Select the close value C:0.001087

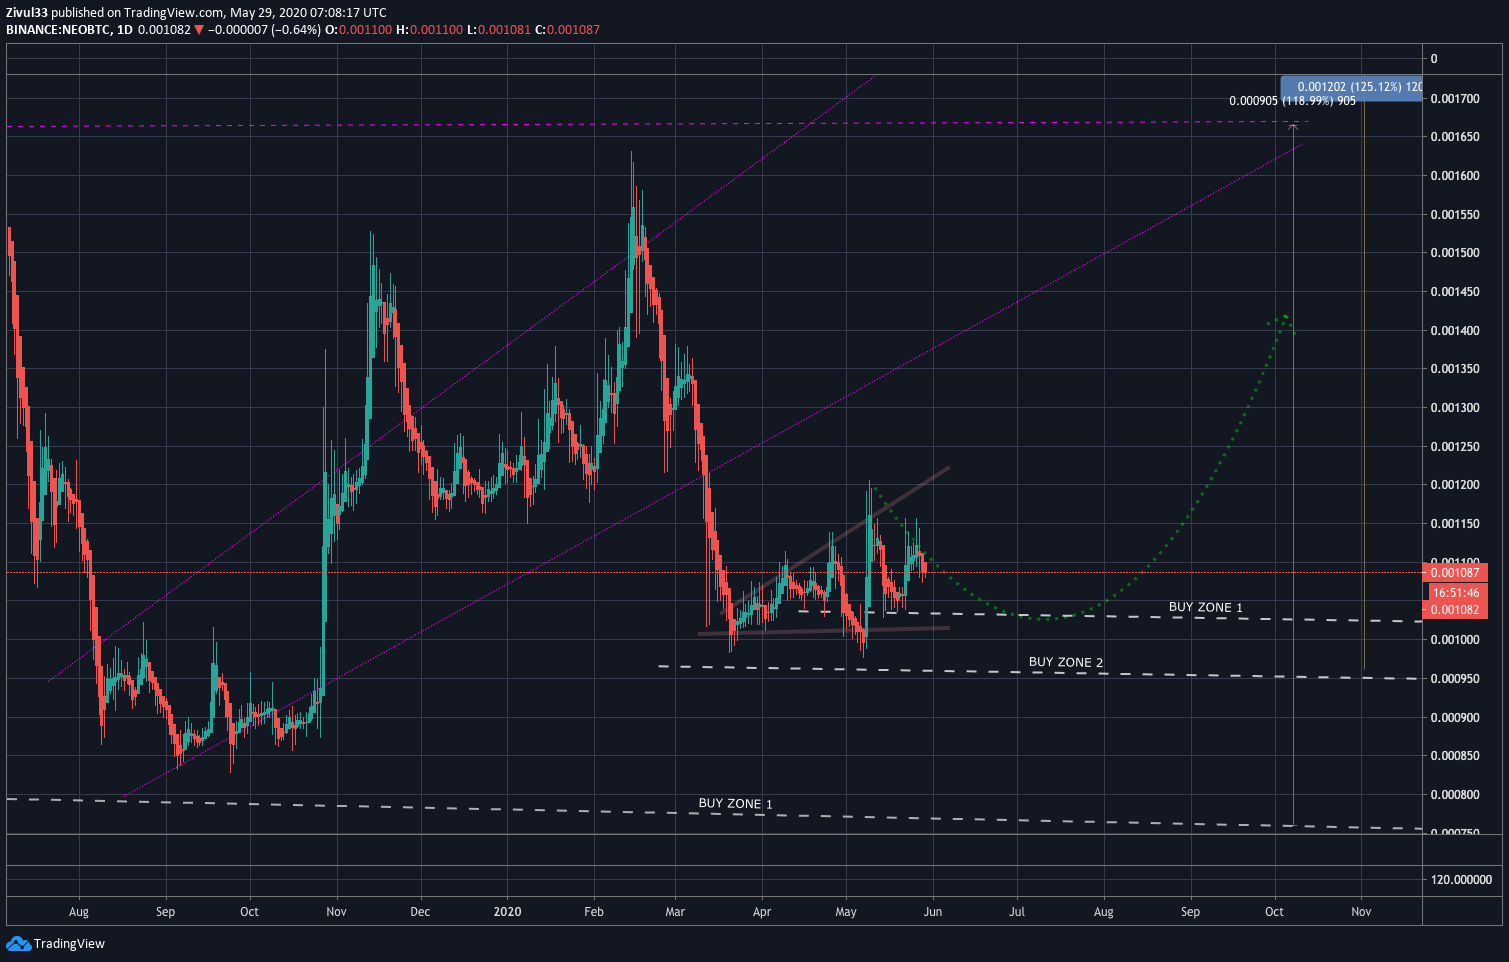click(567, 30)
